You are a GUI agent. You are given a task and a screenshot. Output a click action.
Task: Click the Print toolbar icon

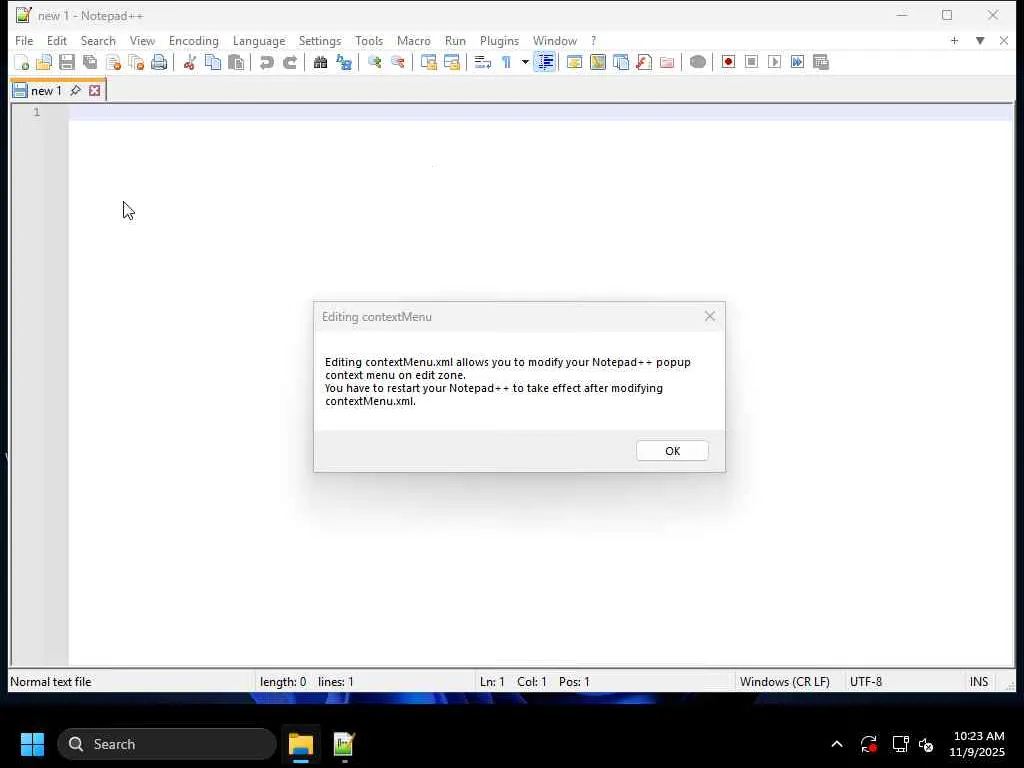click(x=159, y=62)
